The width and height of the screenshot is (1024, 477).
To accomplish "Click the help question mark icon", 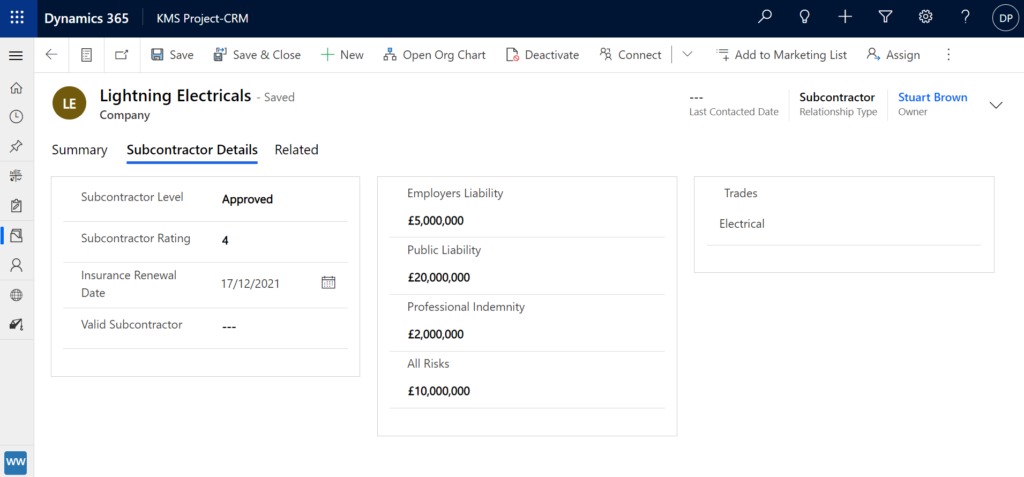I will tap(965, 18).
